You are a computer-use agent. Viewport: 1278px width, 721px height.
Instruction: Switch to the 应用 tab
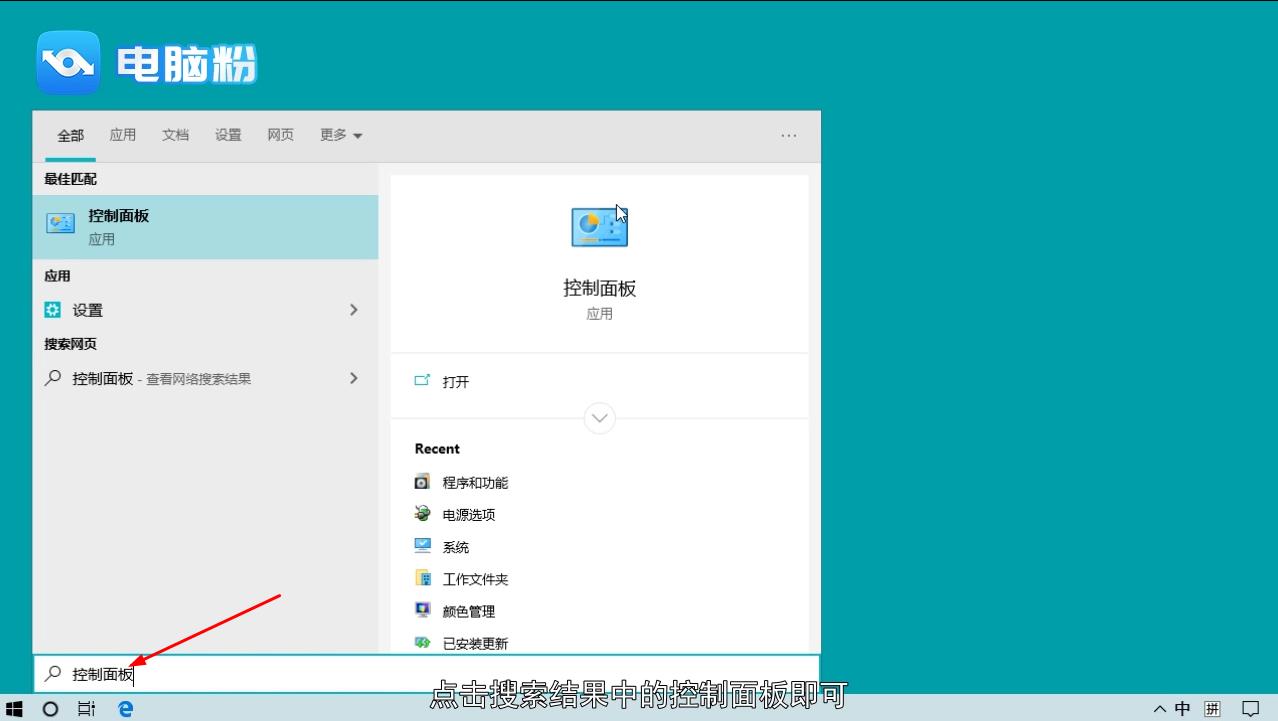pyautogui.click(x=123, y=134)
